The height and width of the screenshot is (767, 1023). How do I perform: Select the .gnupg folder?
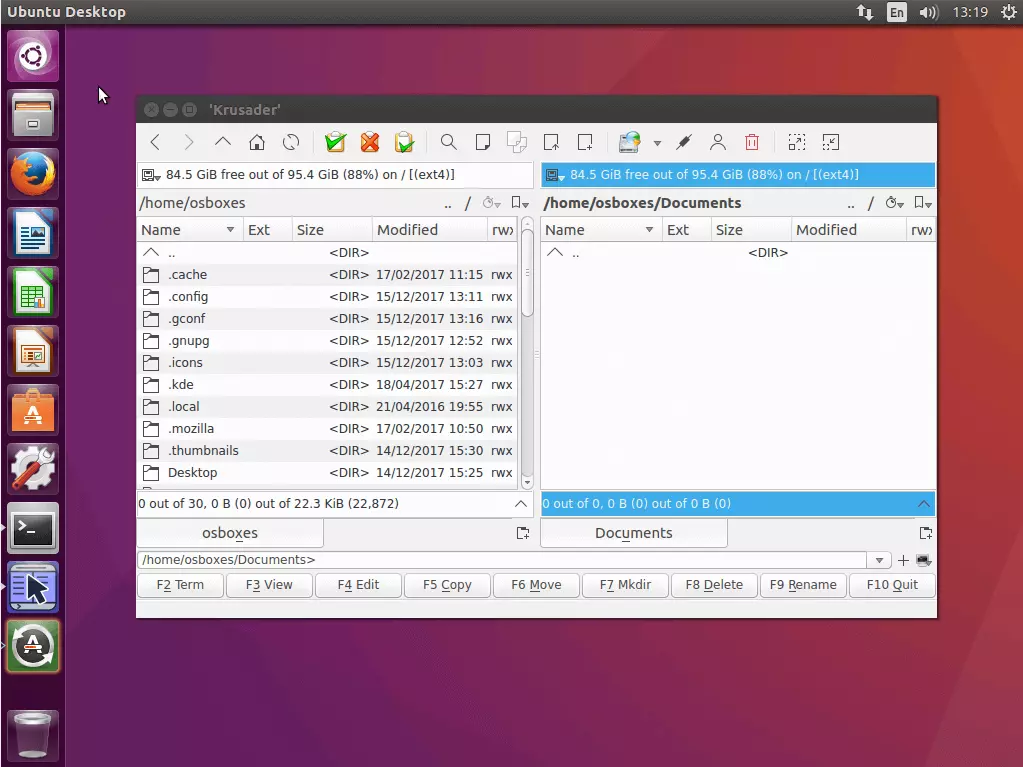pyautogui.click(x=328, y=340)
